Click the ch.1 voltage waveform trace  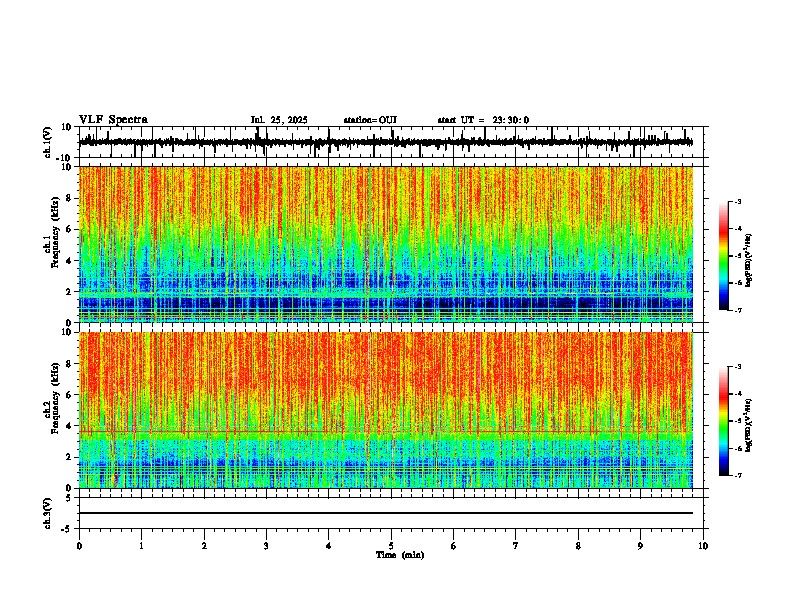tap(385, 142)
